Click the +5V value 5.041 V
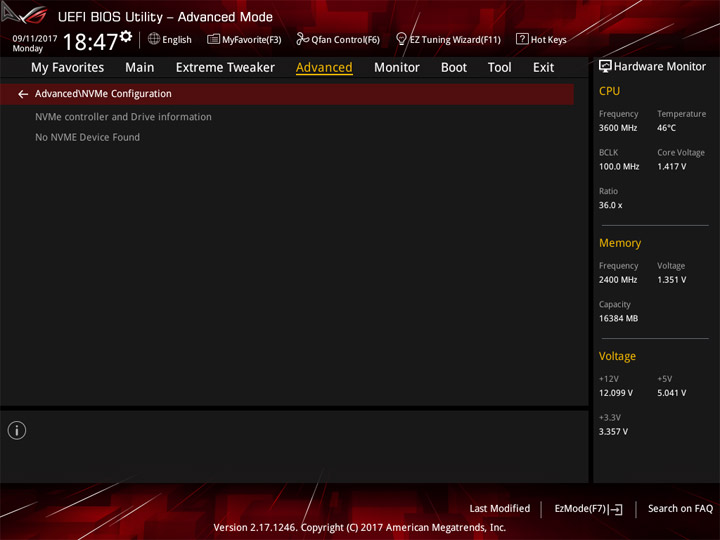The width and height of the screenshot is (720, 540). [x=672, y=393]
